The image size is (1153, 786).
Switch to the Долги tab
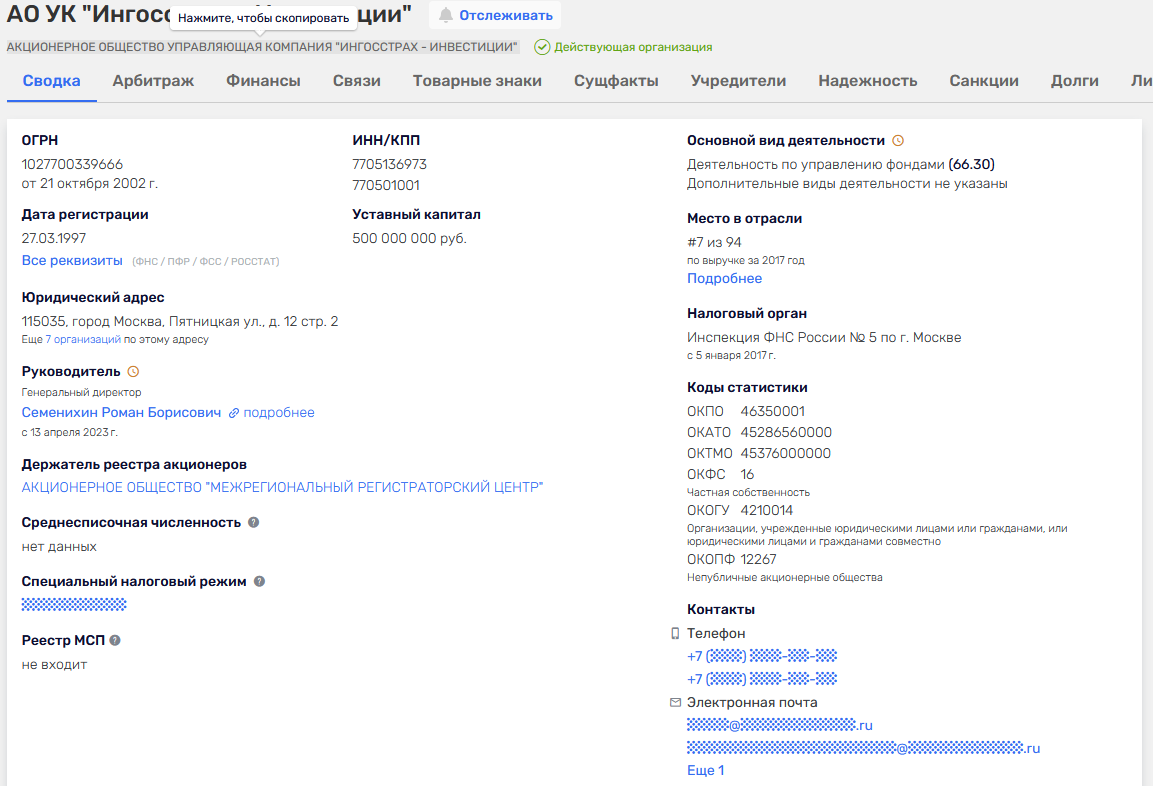point(1074,81)
